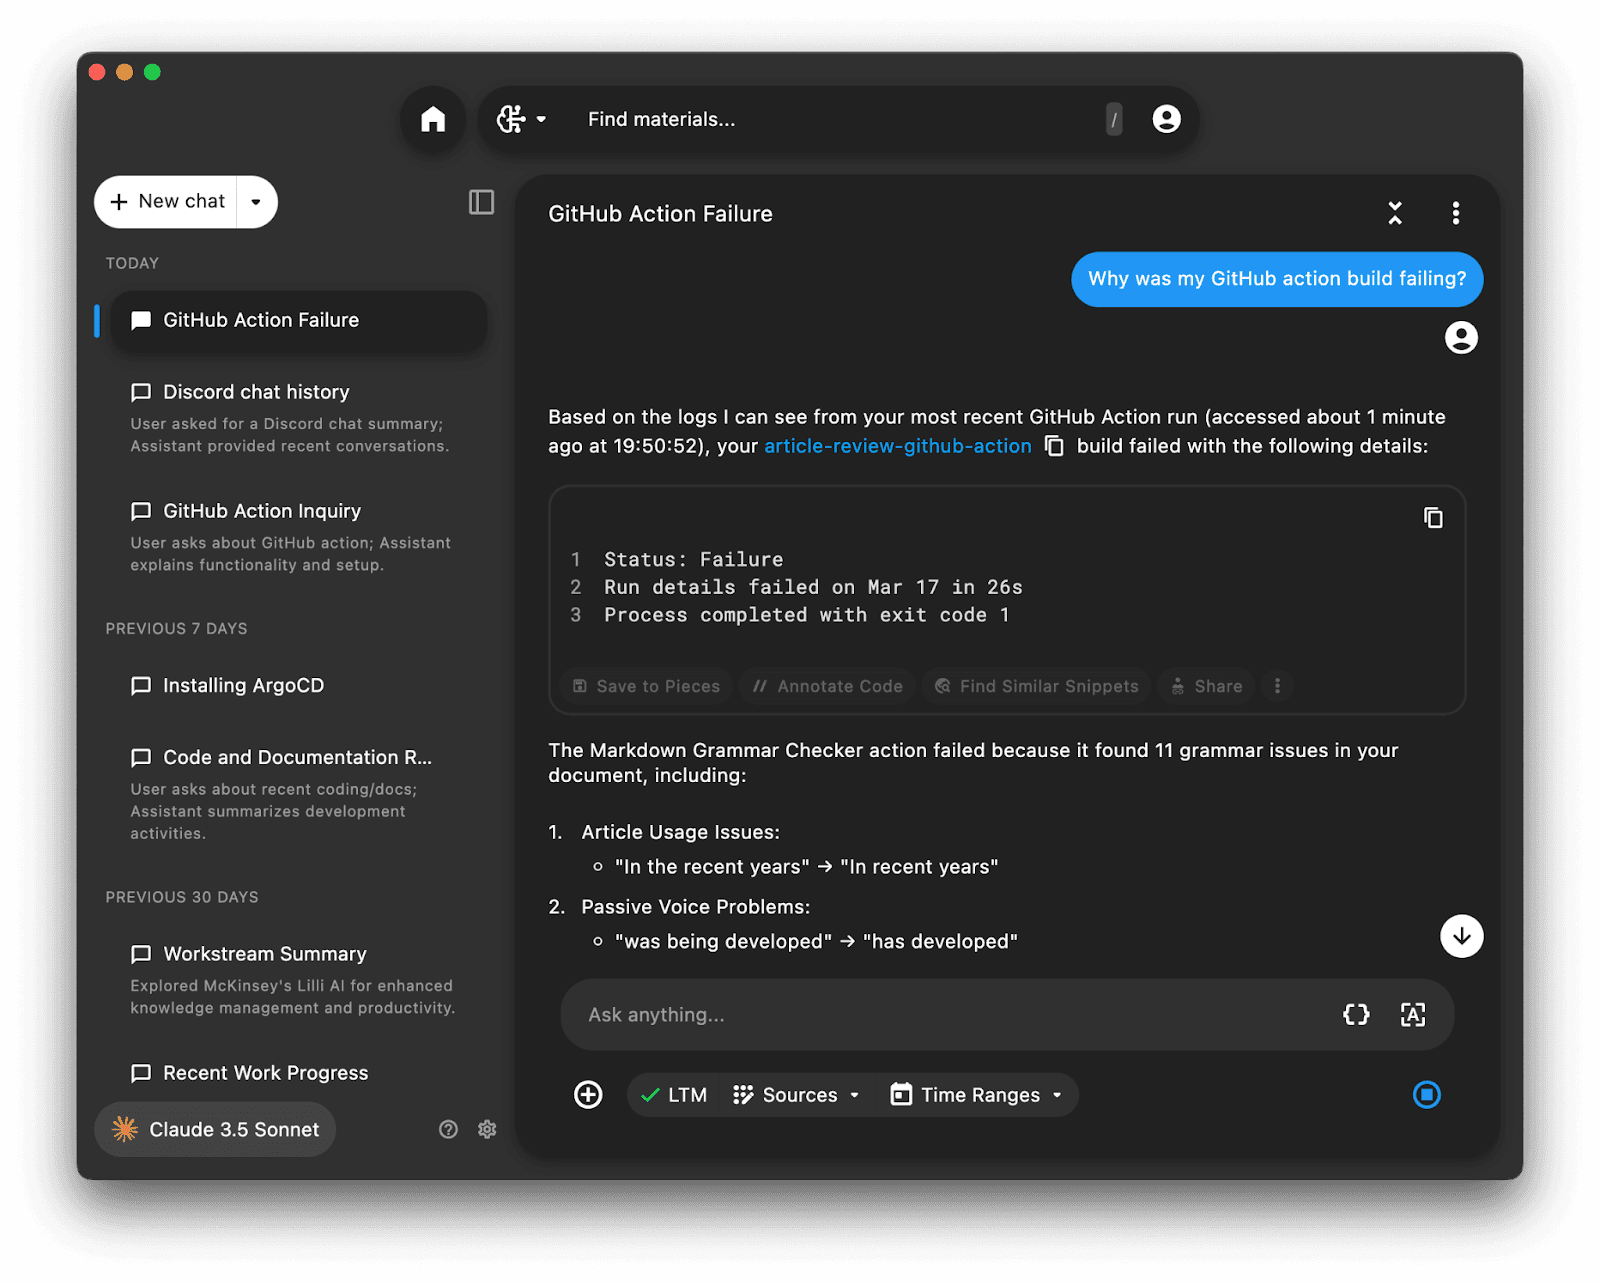The height and width of the screenshot is (1282, 1600).
Task: Click the 'Status: Failure' code line
Action: click(x=693, y=559)
